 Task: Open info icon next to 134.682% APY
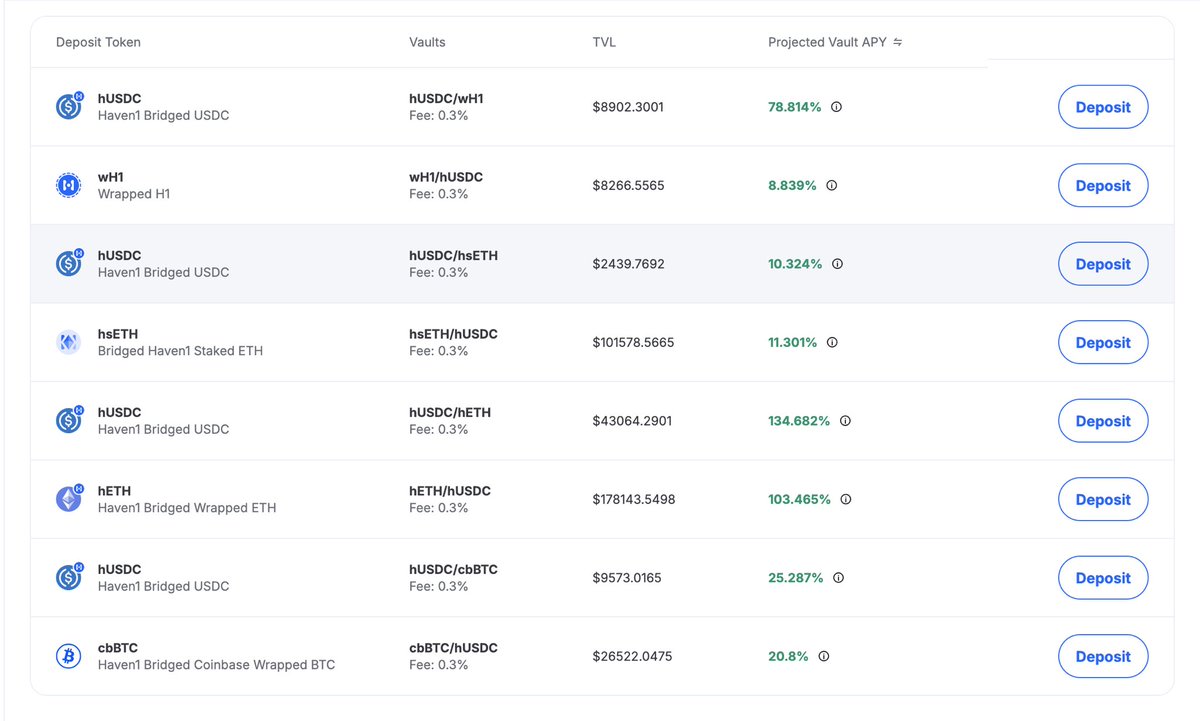click(x=845, y=421)
